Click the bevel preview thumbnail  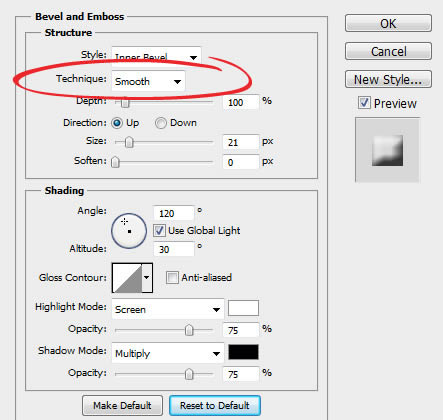(387, 150)
